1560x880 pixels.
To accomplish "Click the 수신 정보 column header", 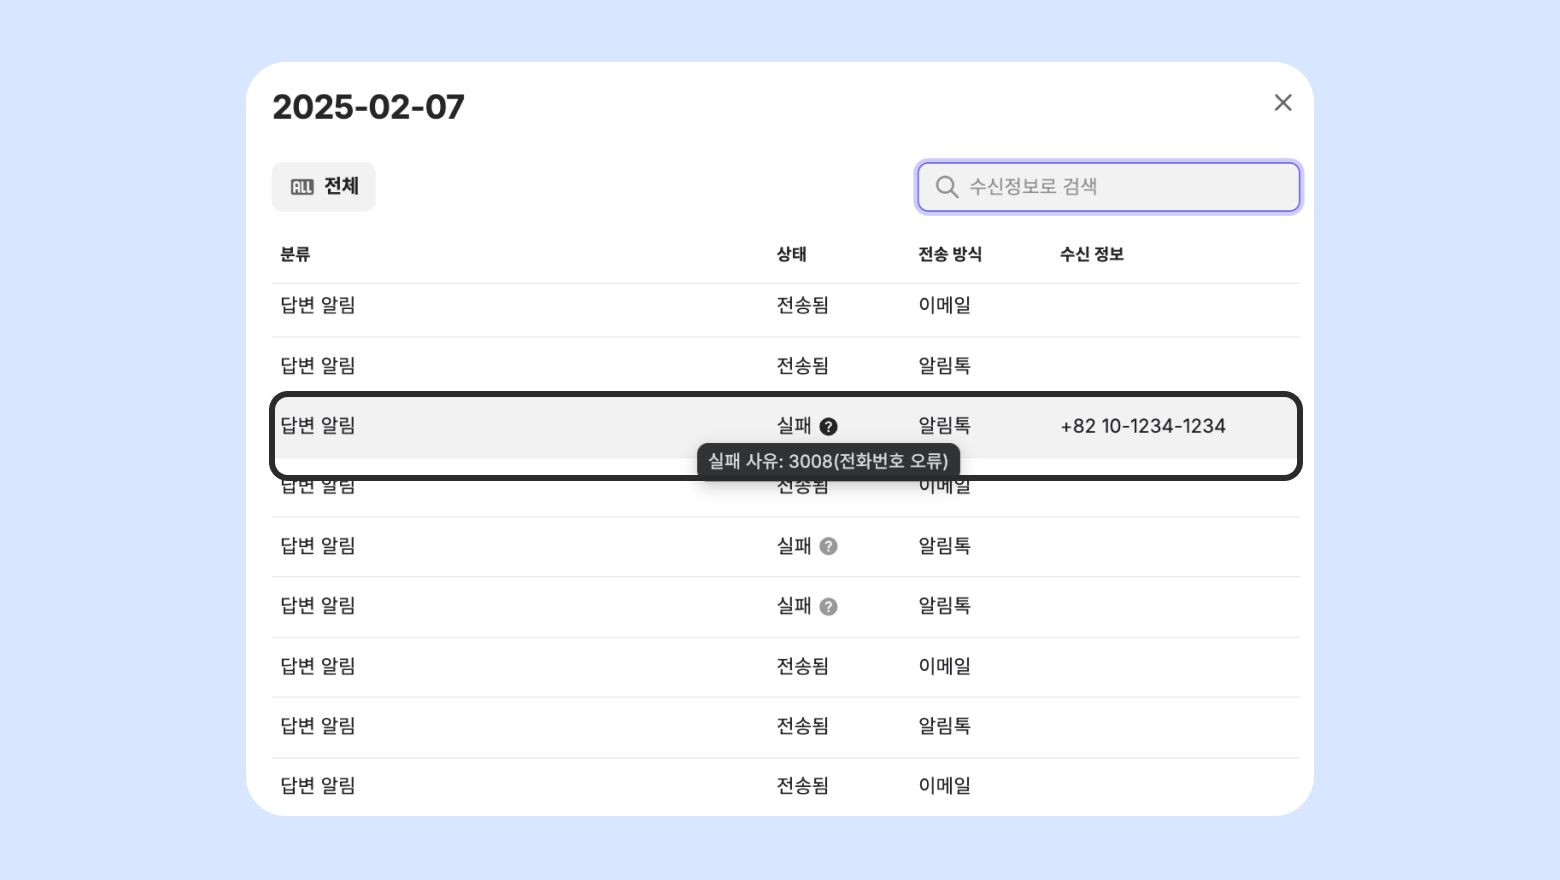I will click(x=1092, y=254).
